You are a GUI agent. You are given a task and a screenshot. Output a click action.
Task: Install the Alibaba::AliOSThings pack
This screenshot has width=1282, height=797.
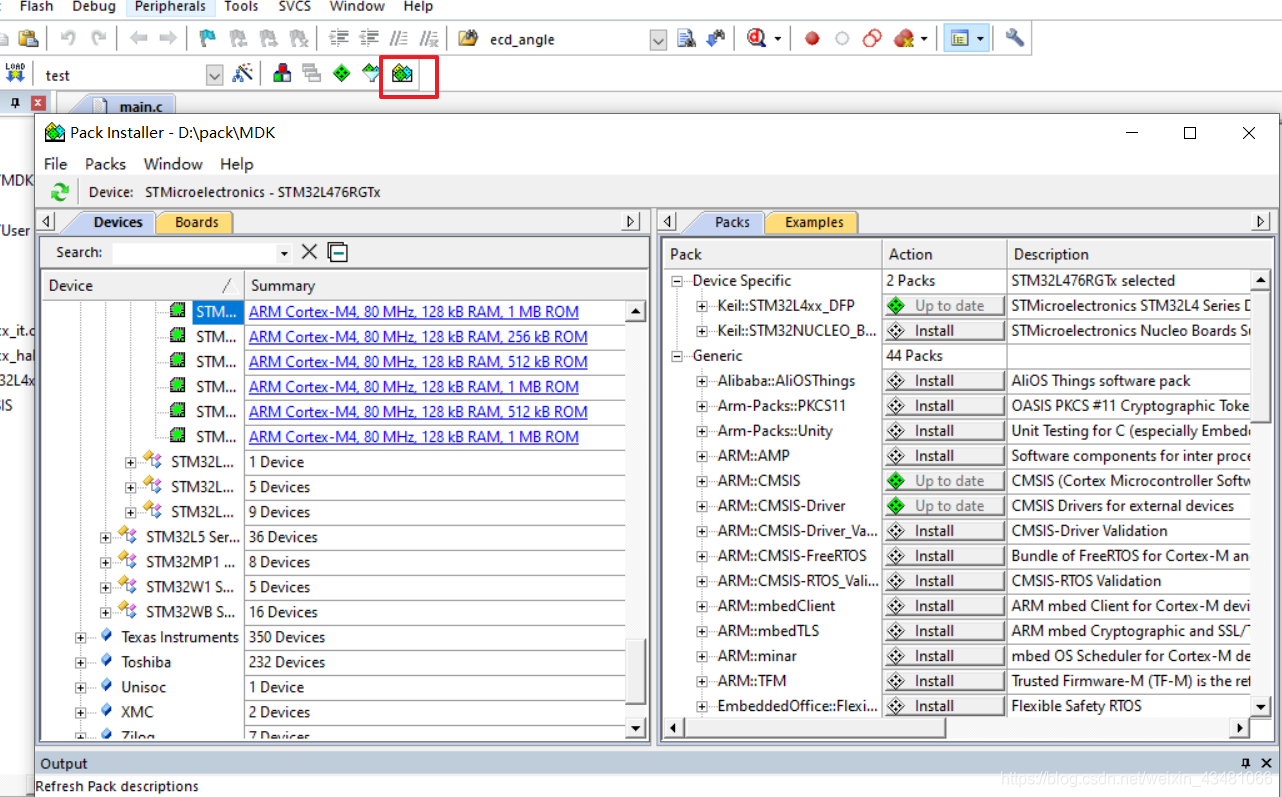[944, 380]
